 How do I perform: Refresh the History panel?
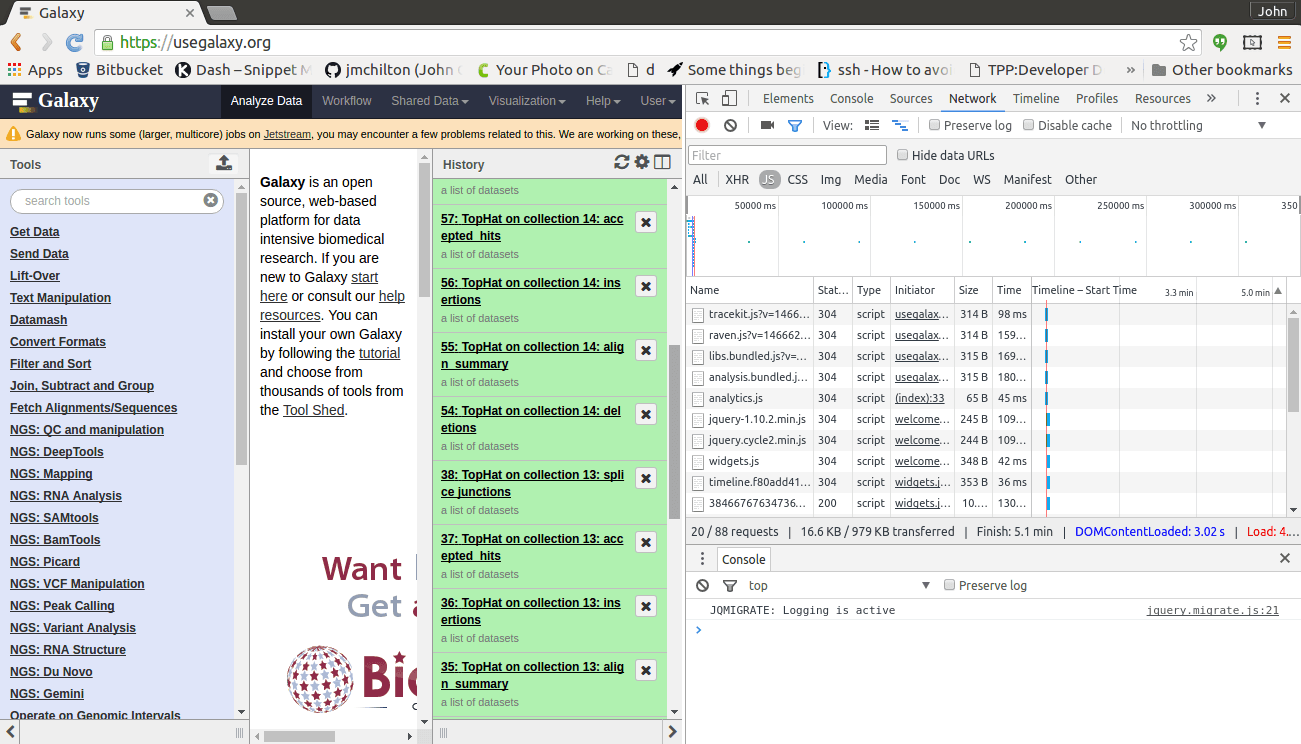(x=622, y=161)
